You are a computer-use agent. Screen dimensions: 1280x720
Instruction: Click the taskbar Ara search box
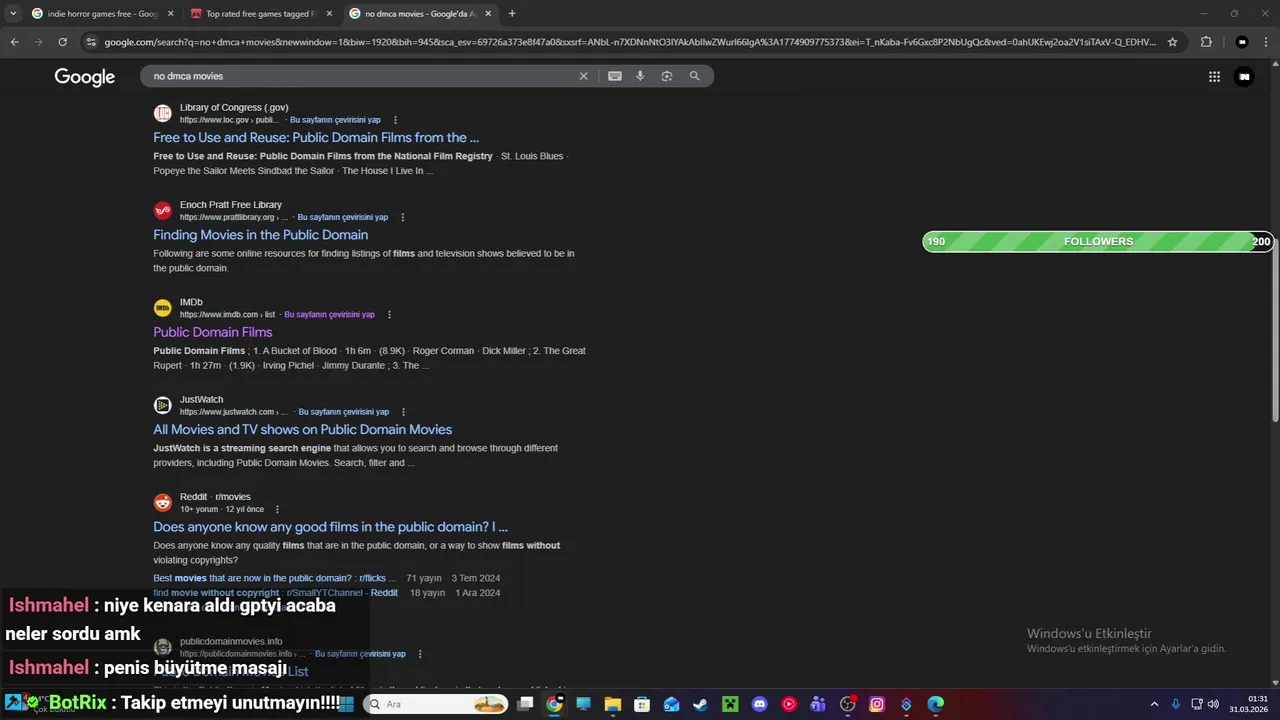pyautogui.click(x=436, y=704)
